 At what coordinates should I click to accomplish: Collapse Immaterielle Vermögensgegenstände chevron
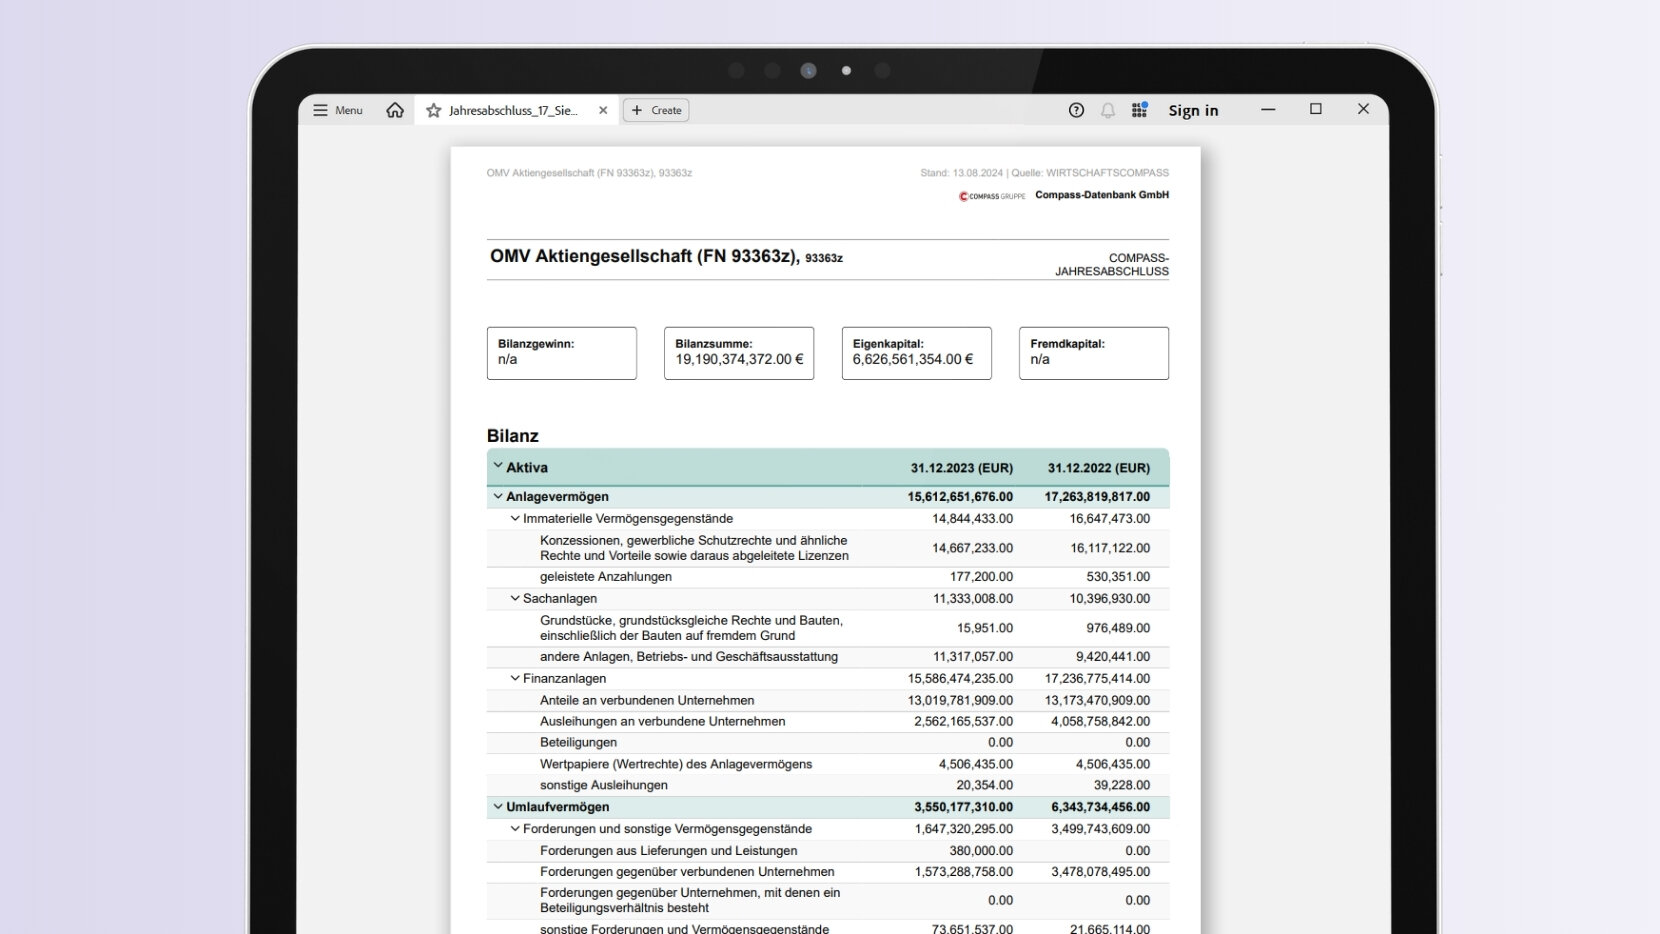pyautogui.click(x=515, y=518)
